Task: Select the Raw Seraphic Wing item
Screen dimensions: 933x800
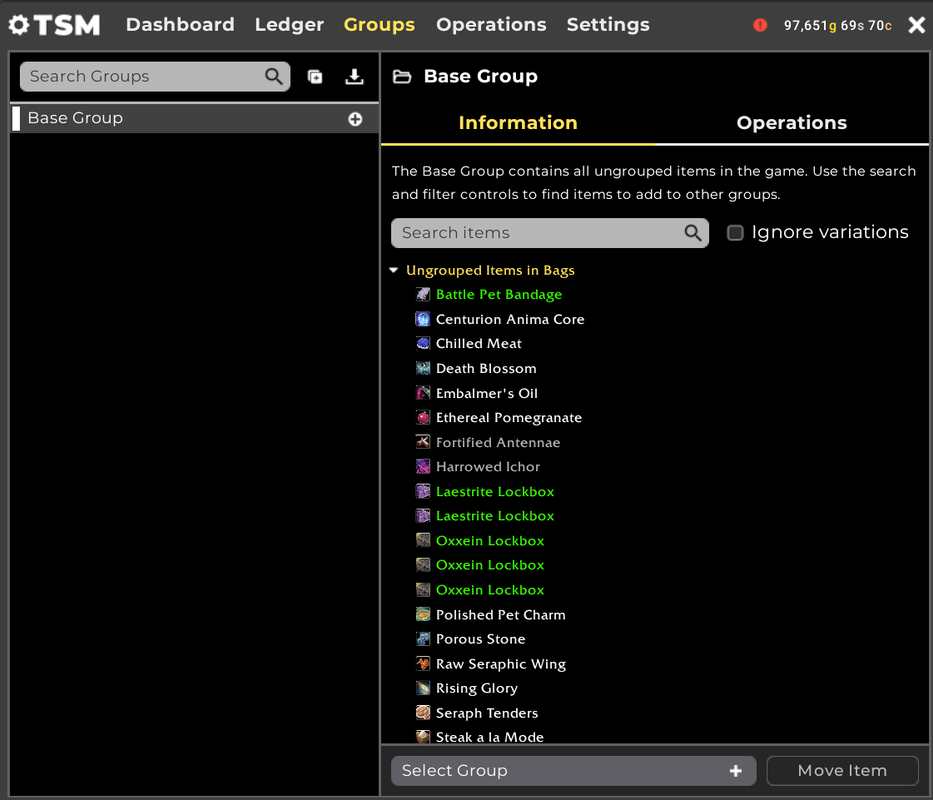Action: pyautogui.click(x=500, y=664)
